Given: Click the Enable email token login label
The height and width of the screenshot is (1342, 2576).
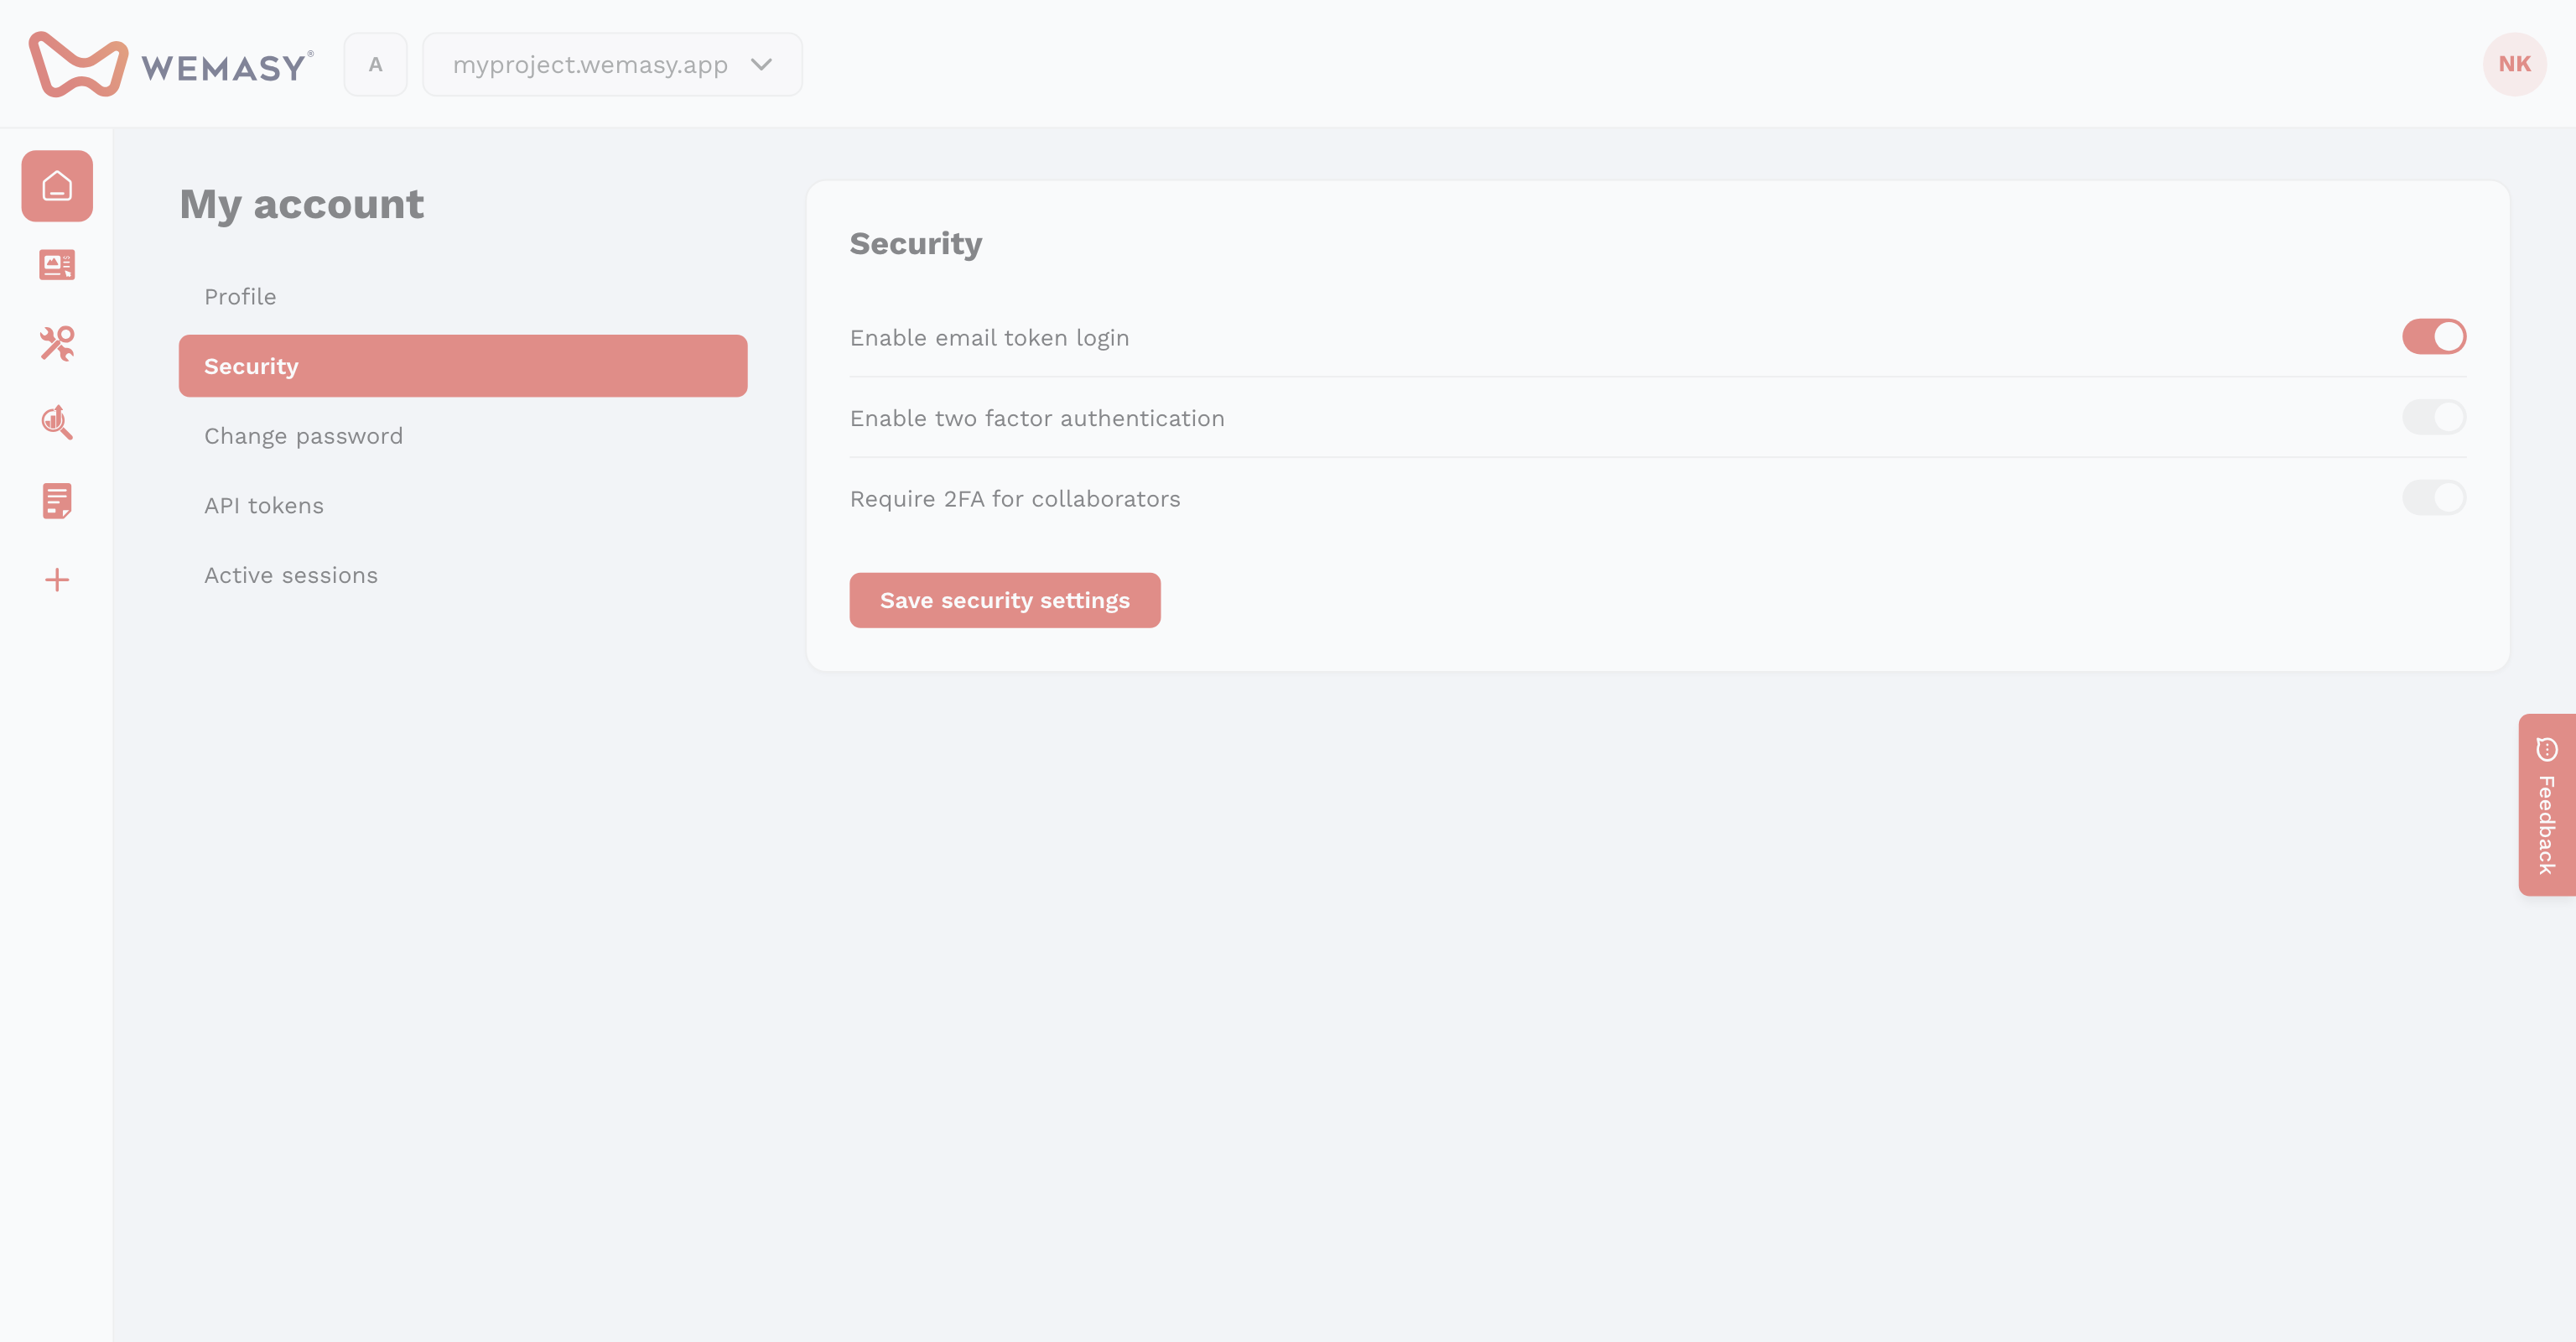Looking at the screenshot, I should click(989, 338).
